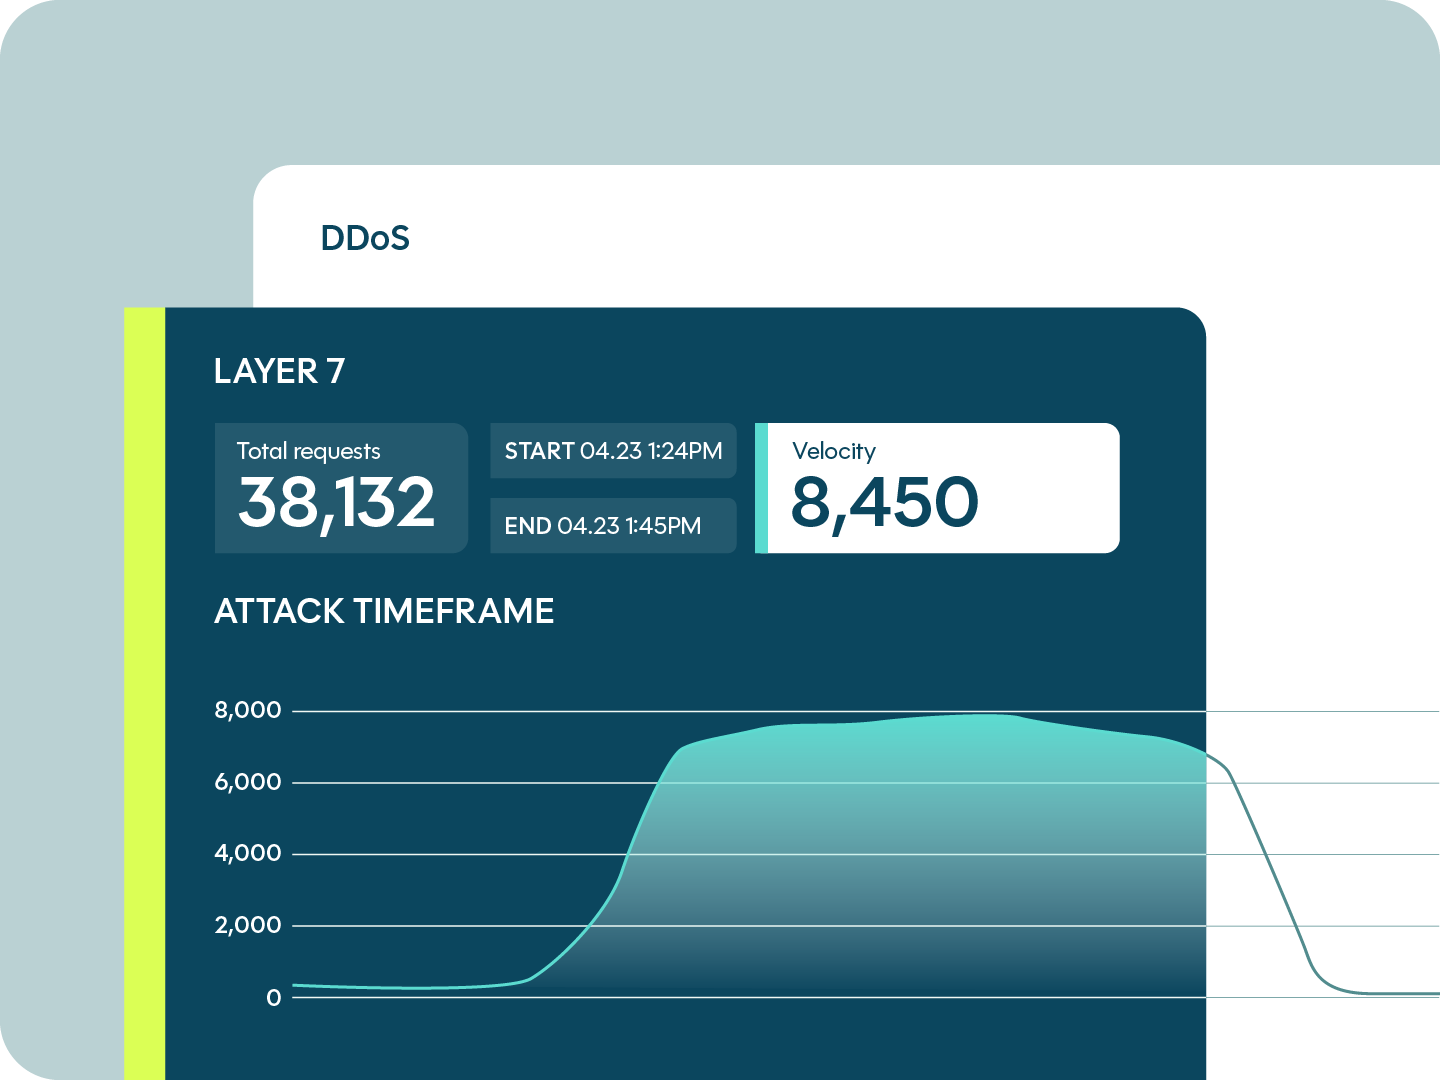Click the 6,000 axis label
The height and width of the screenshot is (1080, 1440).
tap(248, 782)
